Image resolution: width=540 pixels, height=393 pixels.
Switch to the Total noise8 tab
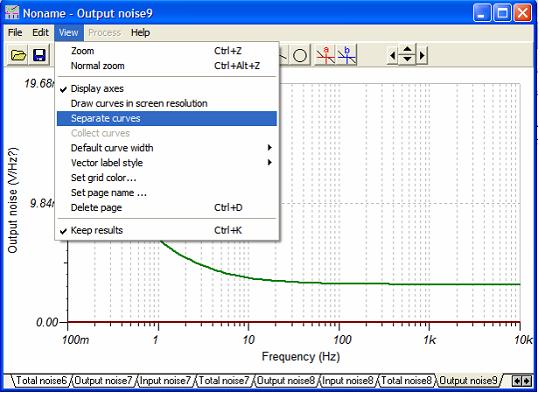[x=406, y=381]
